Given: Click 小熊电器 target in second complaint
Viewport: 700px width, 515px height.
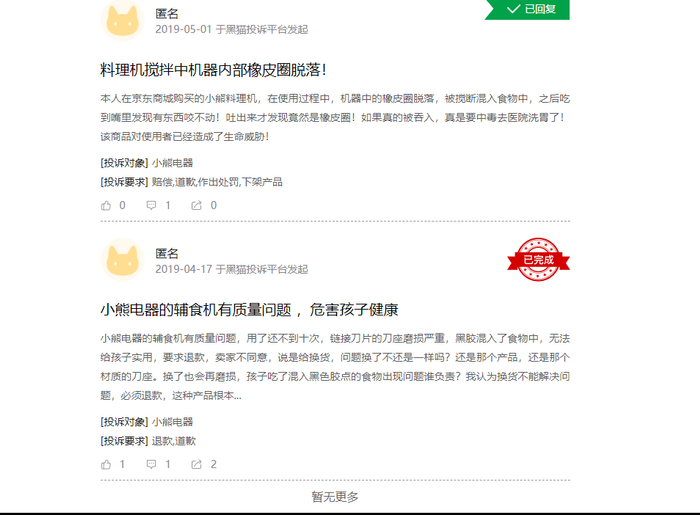Looking at the screenshot, I should 172,422.
